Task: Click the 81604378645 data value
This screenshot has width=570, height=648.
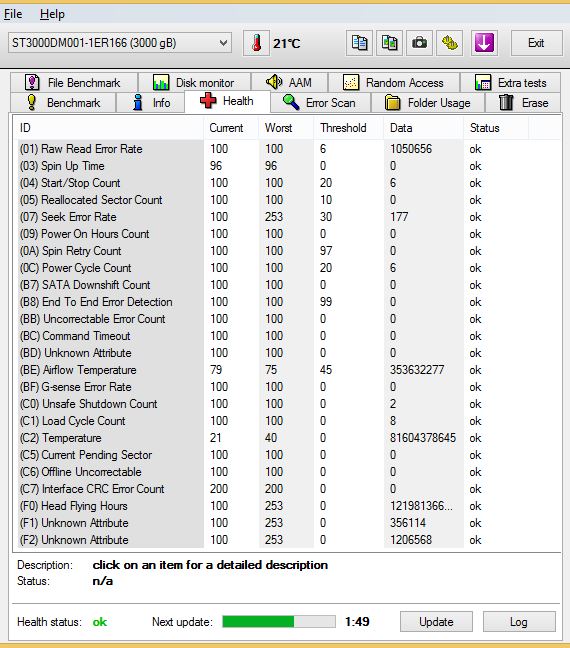Action: pos(423,438)
